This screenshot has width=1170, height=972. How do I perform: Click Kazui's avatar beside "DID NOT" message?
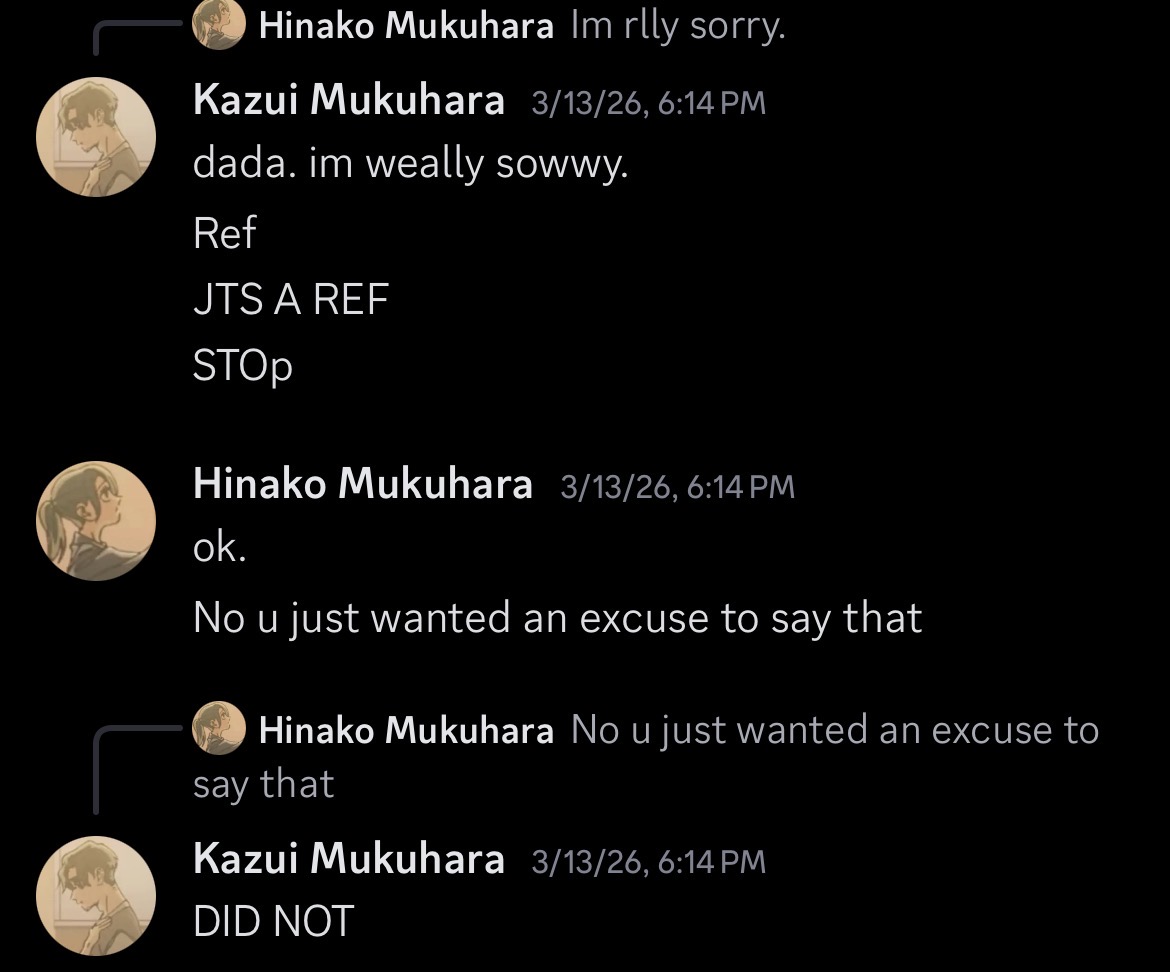[x=95, y=896]
